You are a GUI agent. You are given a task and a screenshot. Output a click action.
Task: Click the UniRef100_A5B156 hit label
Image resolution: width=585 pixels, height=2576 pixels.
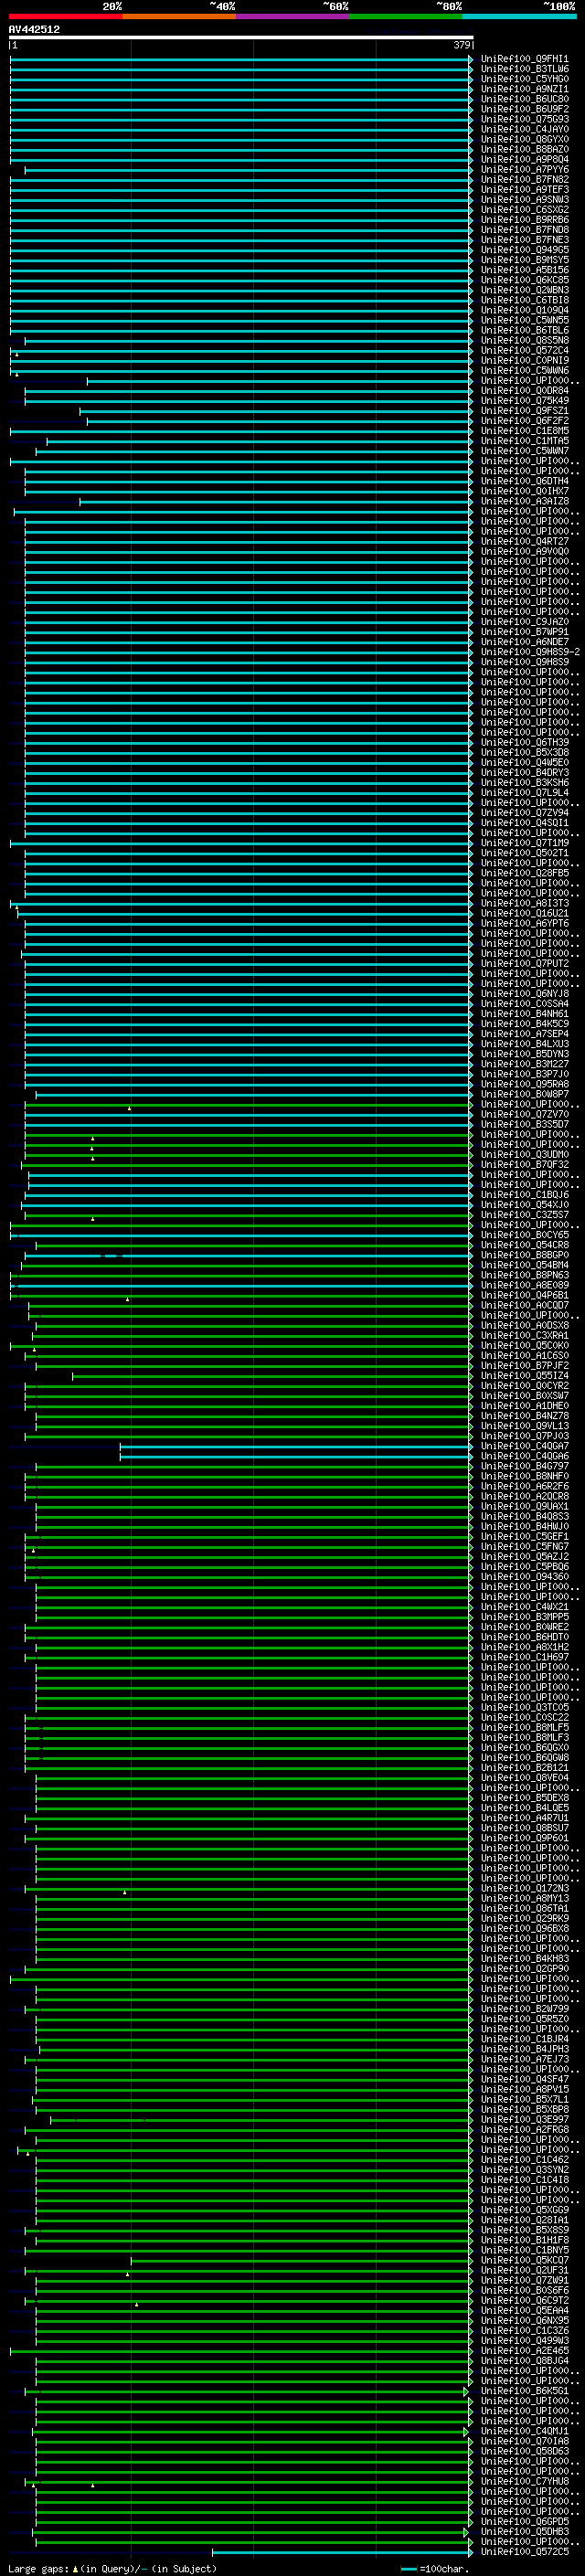click(525, 269)
